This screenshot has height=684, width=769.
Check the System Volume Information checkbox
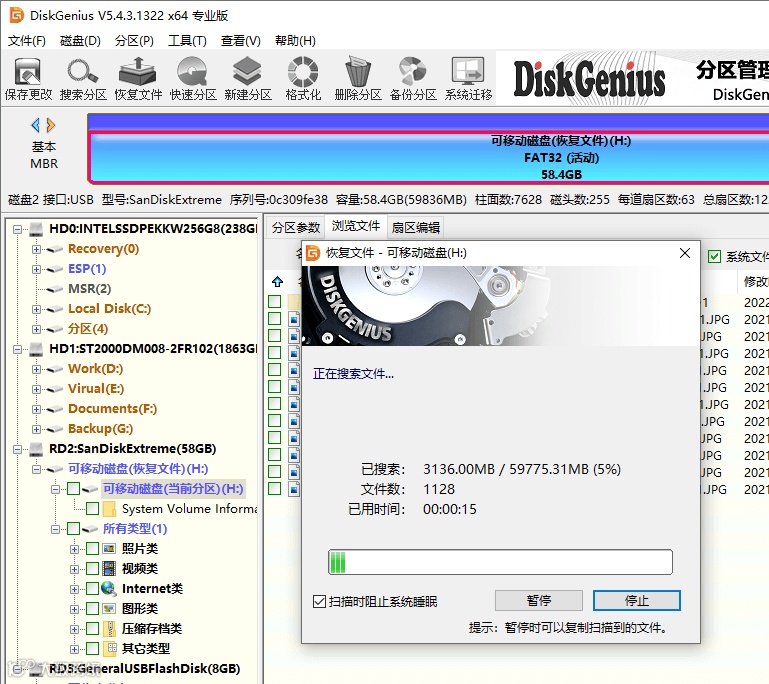click(93, 509)
